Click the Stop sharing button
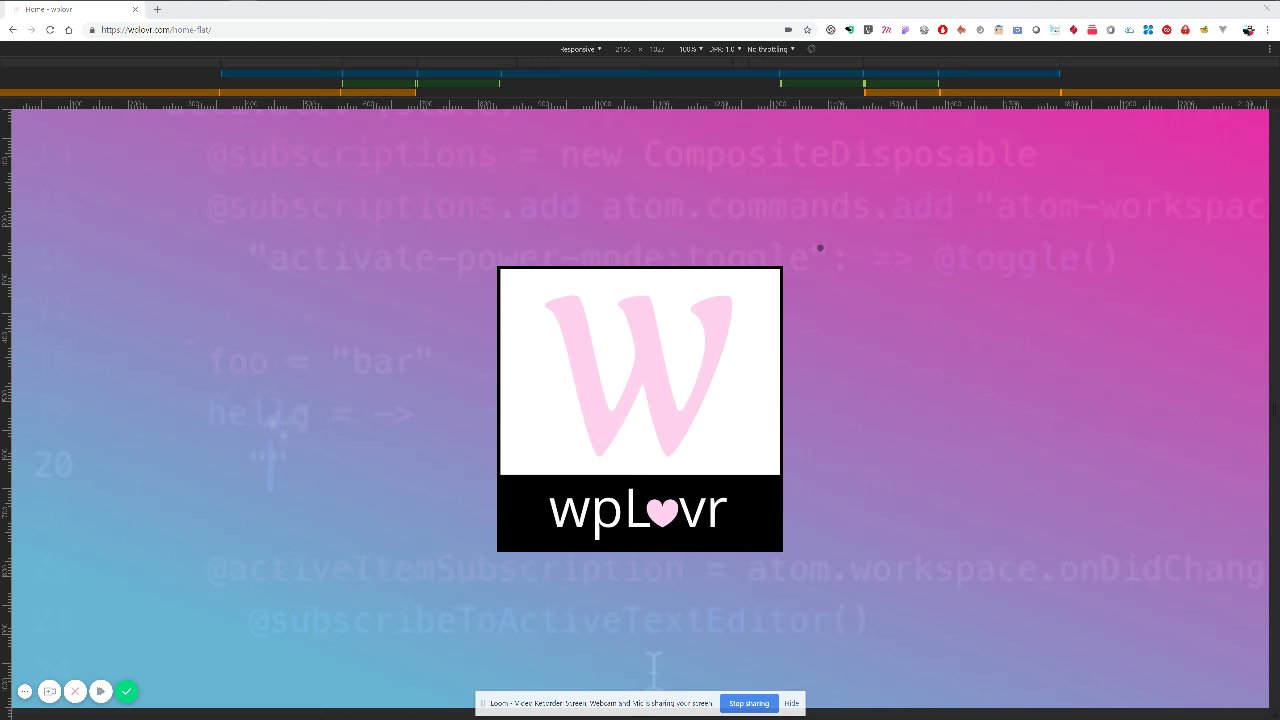 pos(749,703)
